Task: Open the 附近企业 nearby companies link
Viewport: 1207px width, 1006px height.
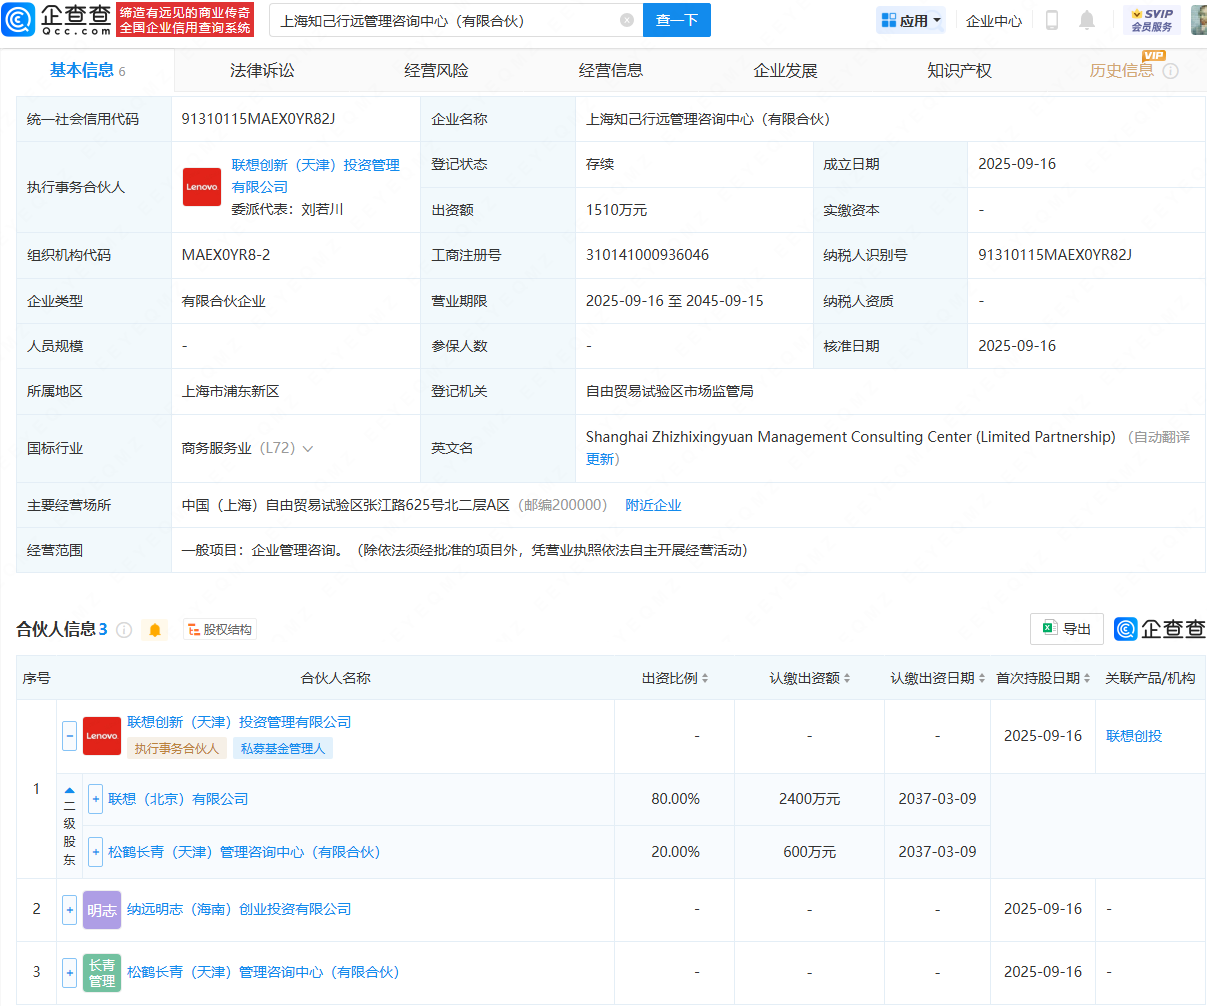Action: 653,505
